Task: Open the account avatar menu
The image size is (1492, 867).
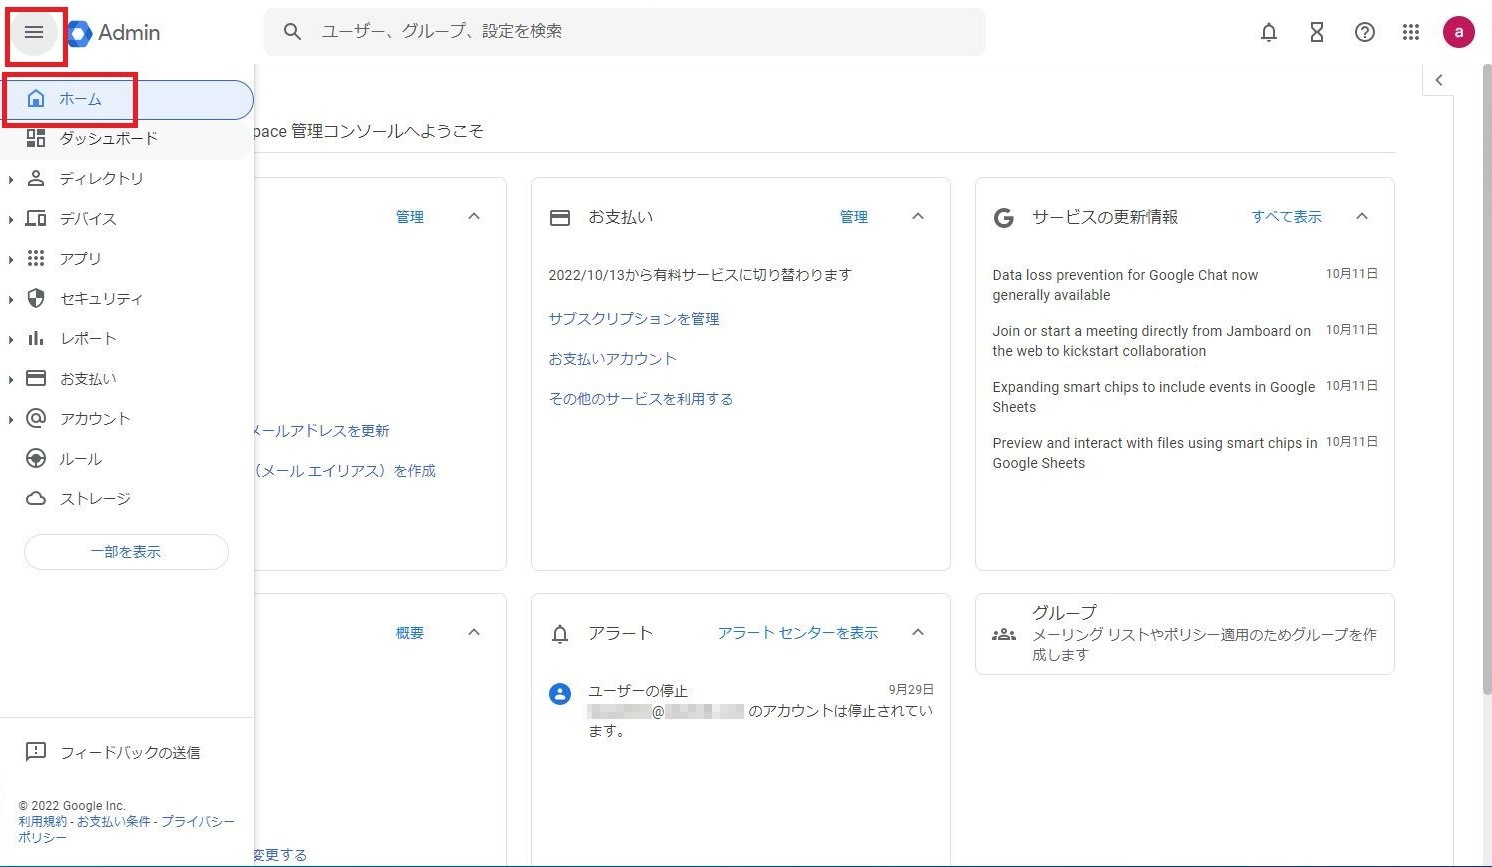Action: click(x=1459, y=32)
